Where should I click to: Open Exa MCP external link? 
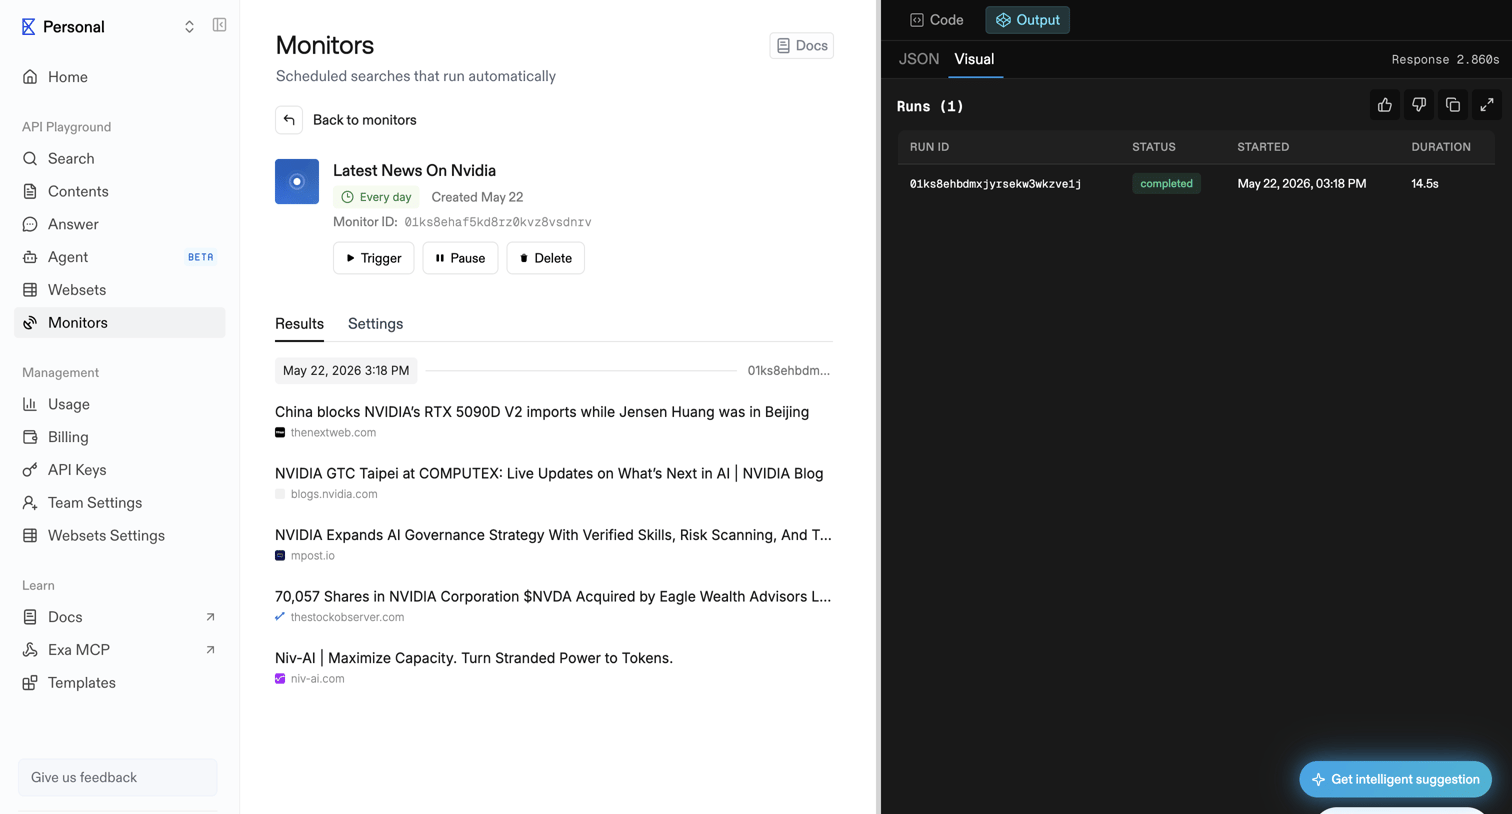coord(120,650)
